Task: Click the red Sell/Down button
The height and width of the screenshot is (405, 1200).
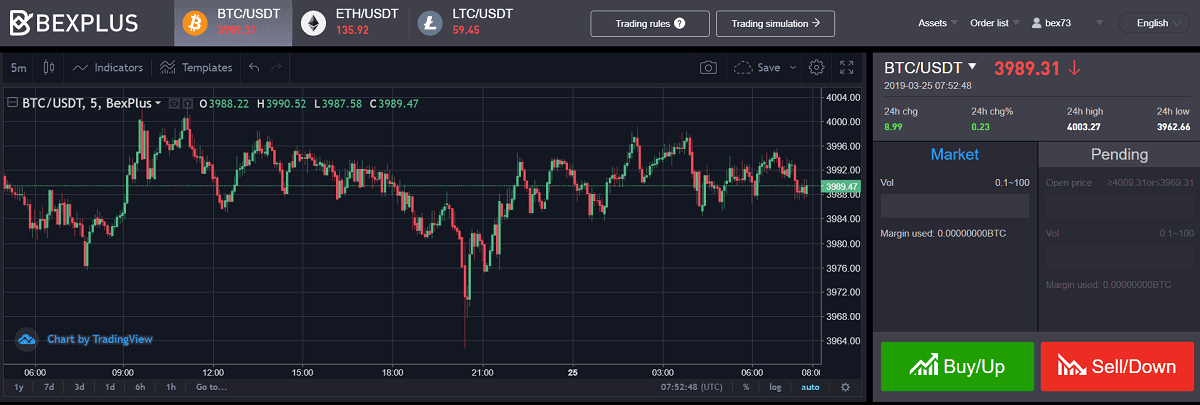Action: [1116, 366]
